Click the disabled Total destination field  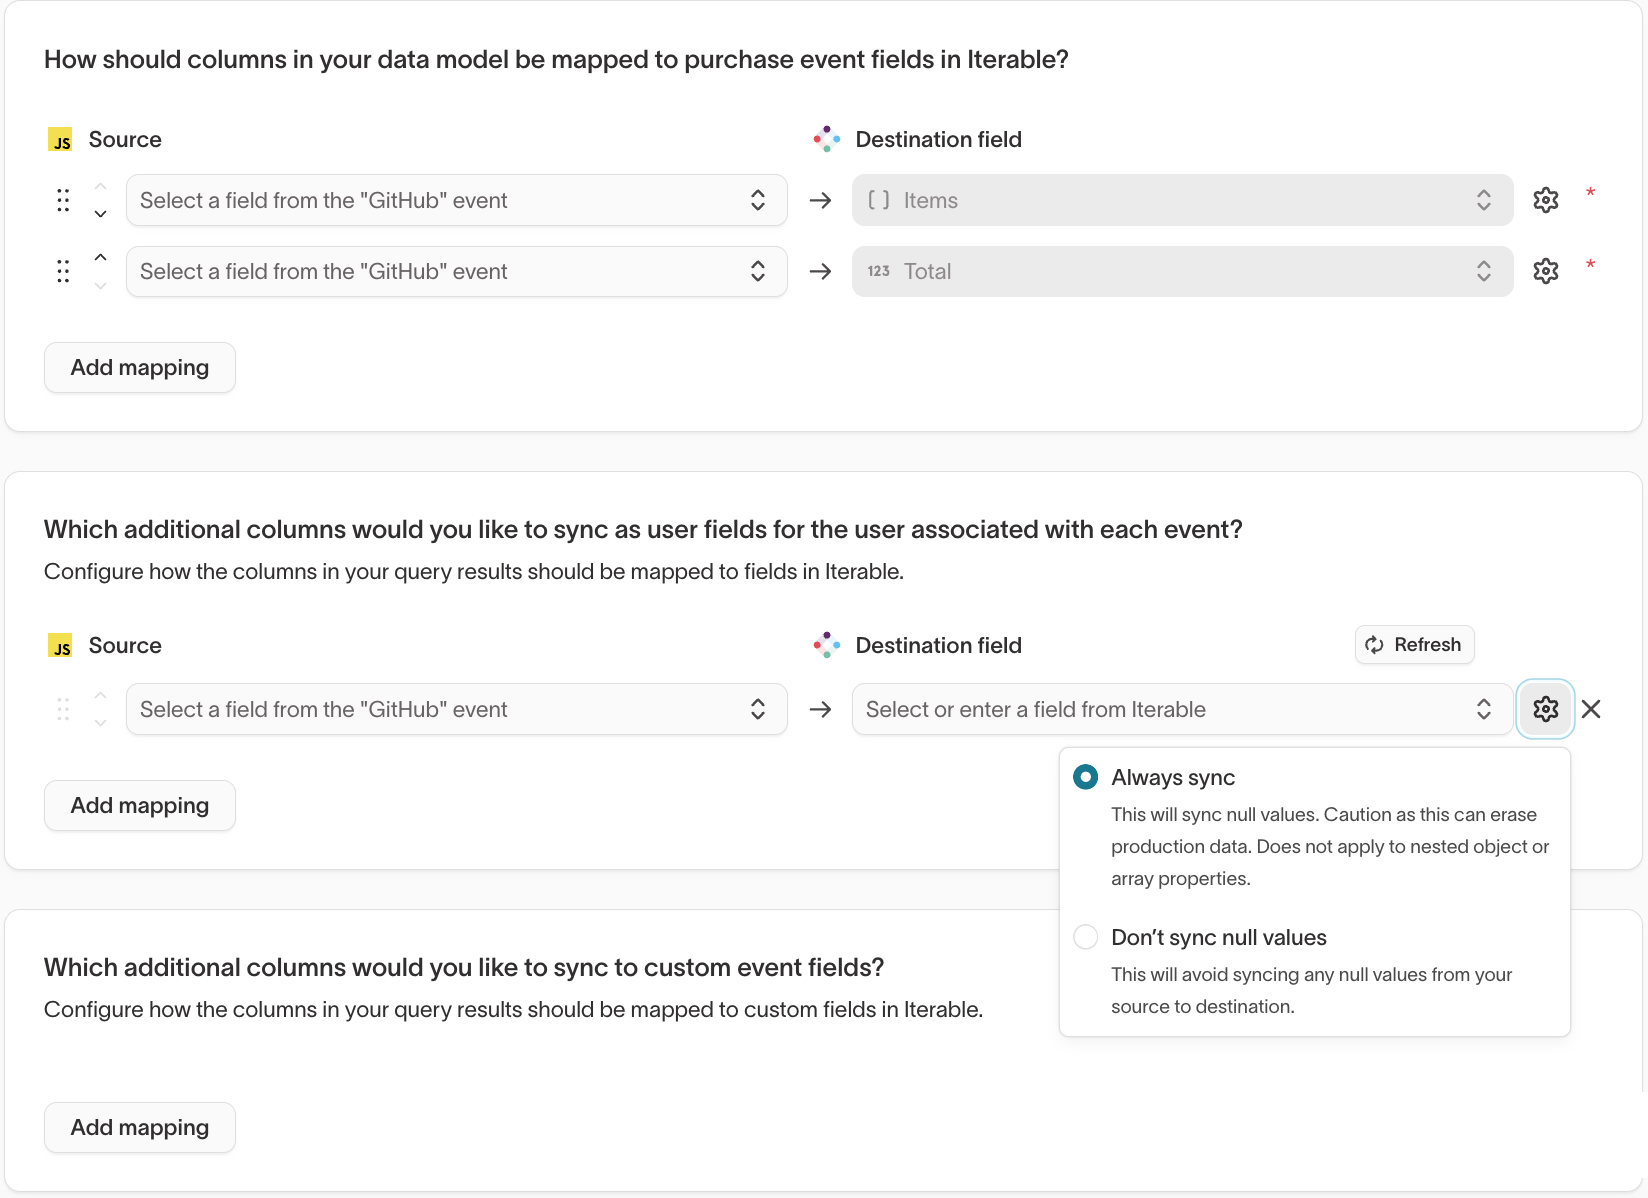tap(1180, 271)
